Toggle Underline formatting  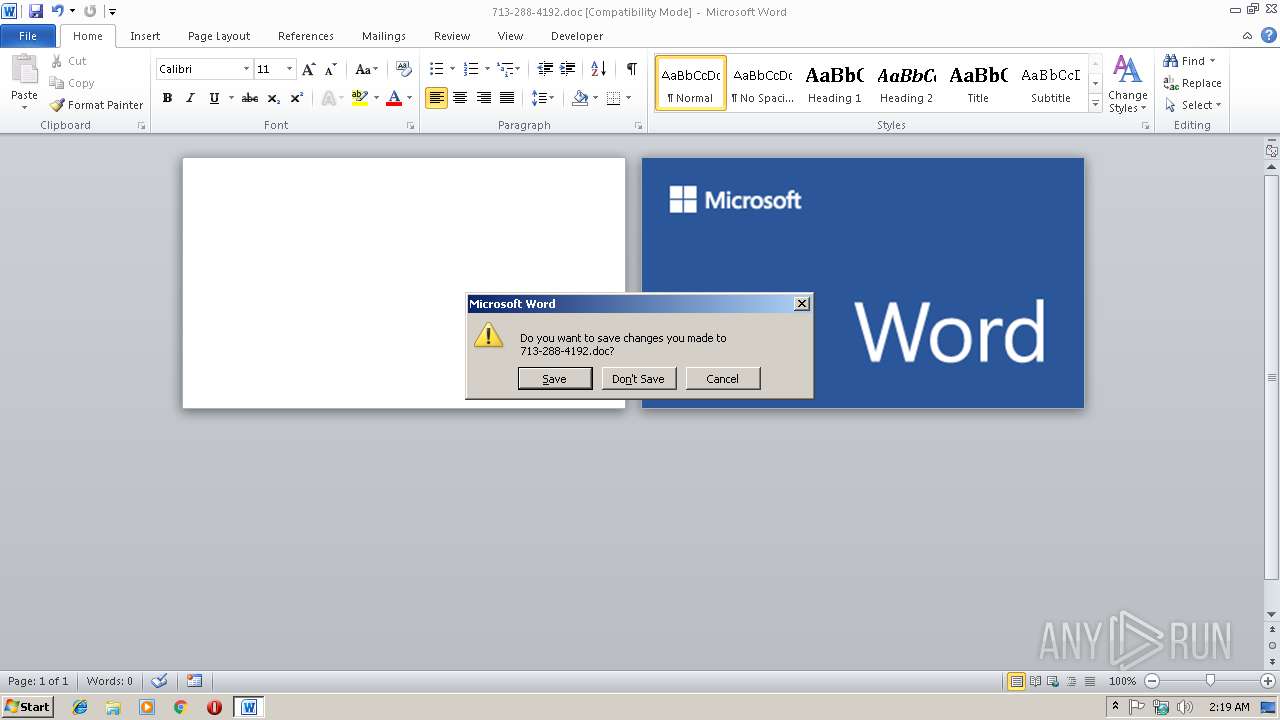[x=214, y=98]
